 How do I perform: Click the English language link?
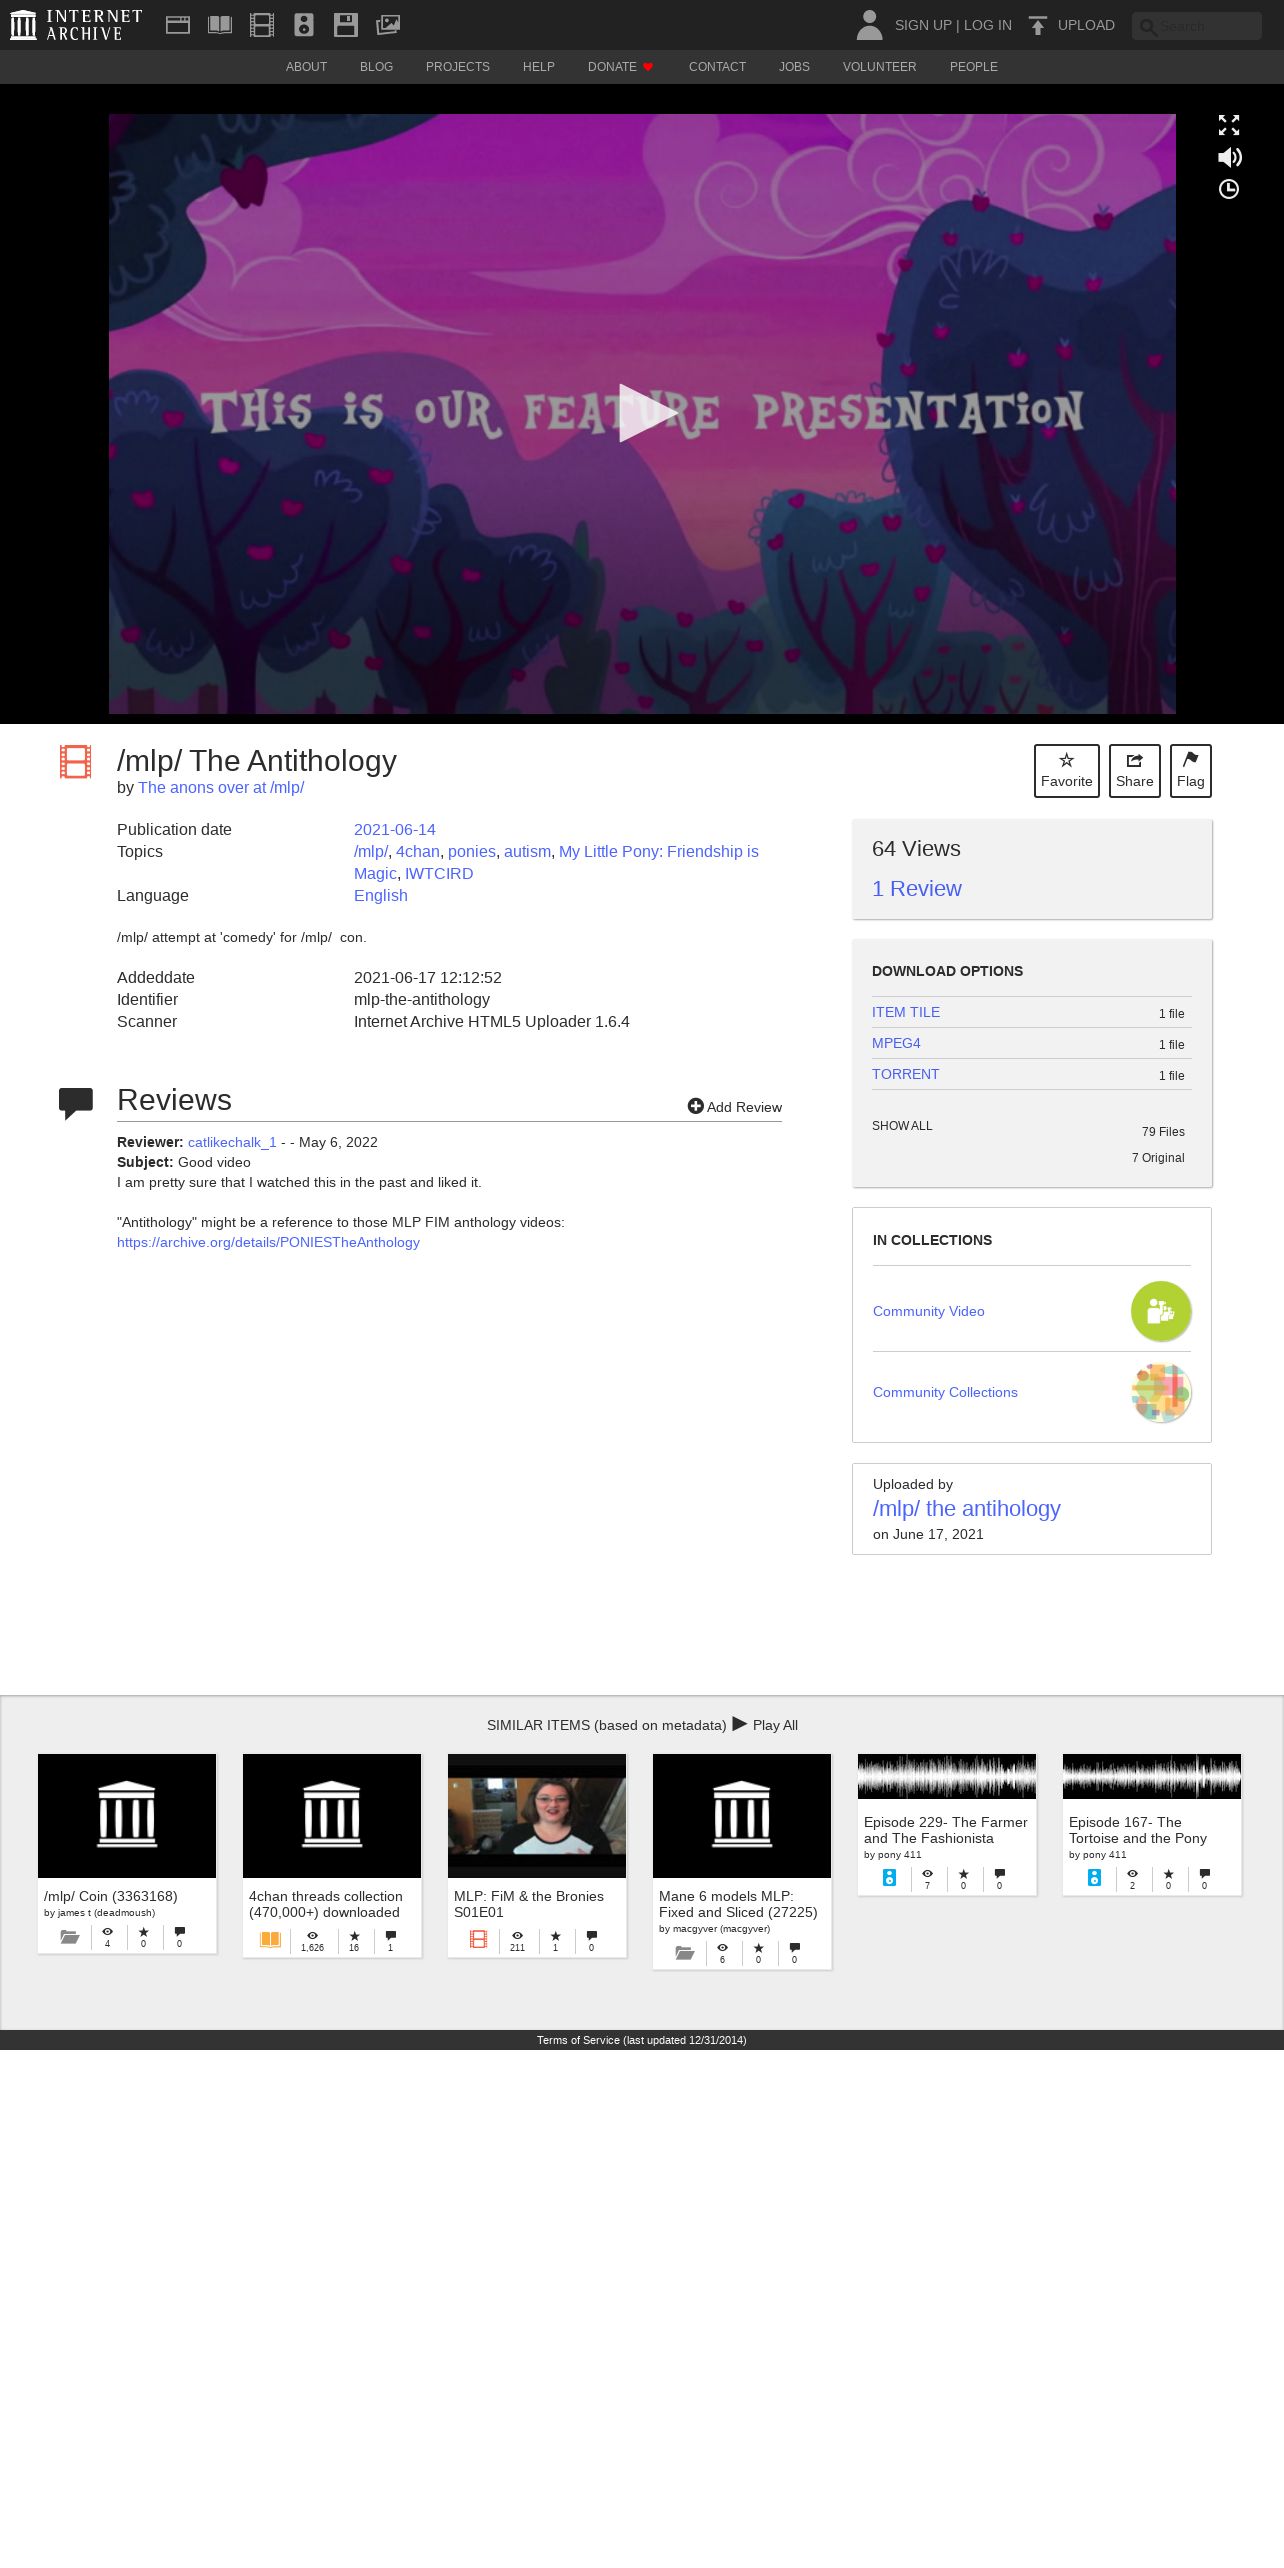381,896
